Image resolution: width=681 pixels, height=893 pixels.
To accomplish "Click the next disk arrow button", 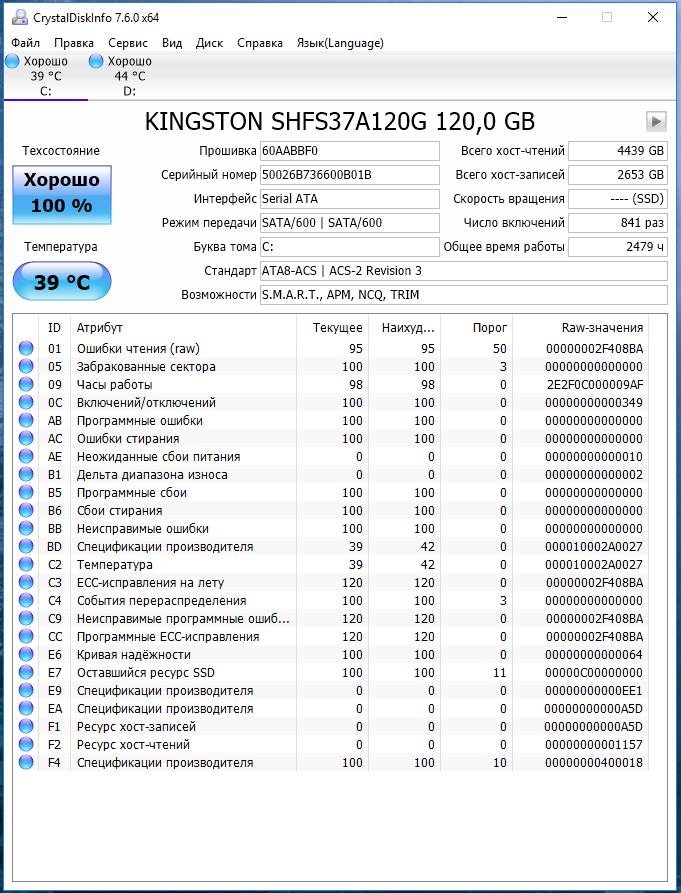I will [x=657, y=121].
